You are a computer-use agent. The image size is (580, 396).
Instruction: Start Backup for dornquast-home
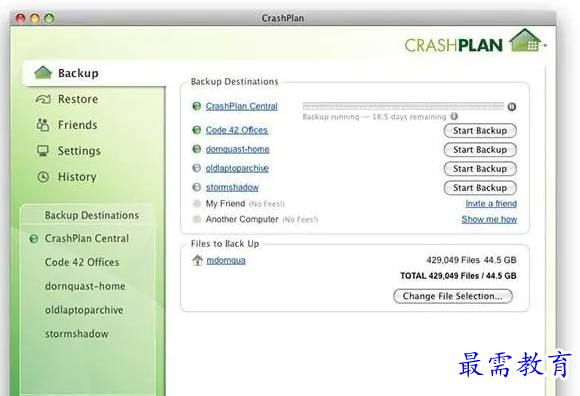click(480, 150)
